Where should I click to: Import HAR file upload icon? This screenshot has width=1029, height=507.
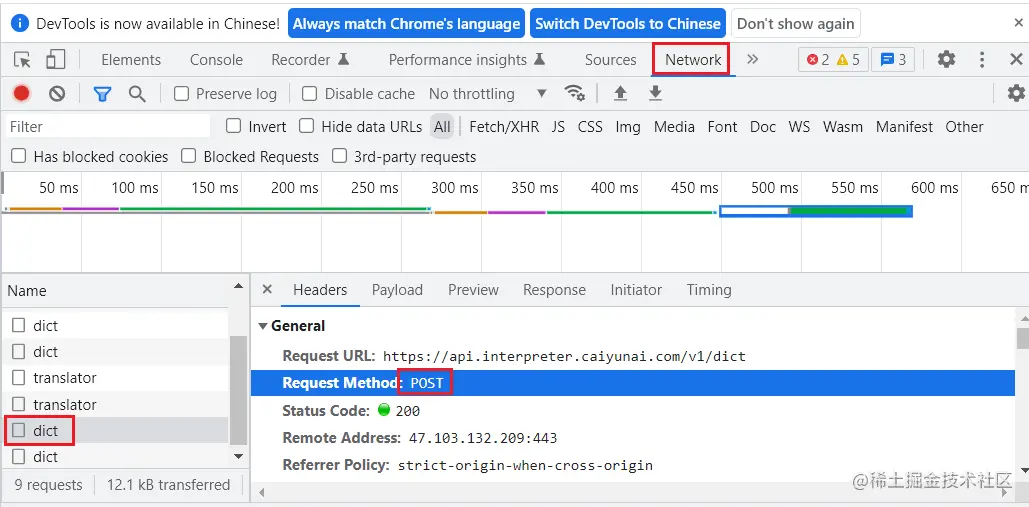(620, 94)
